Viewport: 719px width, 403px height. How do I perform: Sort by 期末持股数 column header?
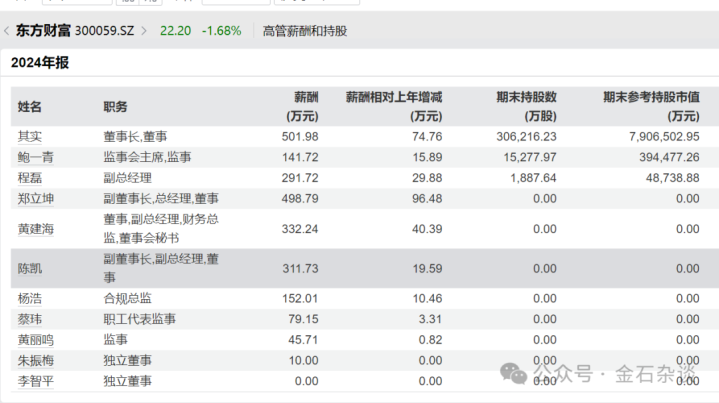point(526,106)
